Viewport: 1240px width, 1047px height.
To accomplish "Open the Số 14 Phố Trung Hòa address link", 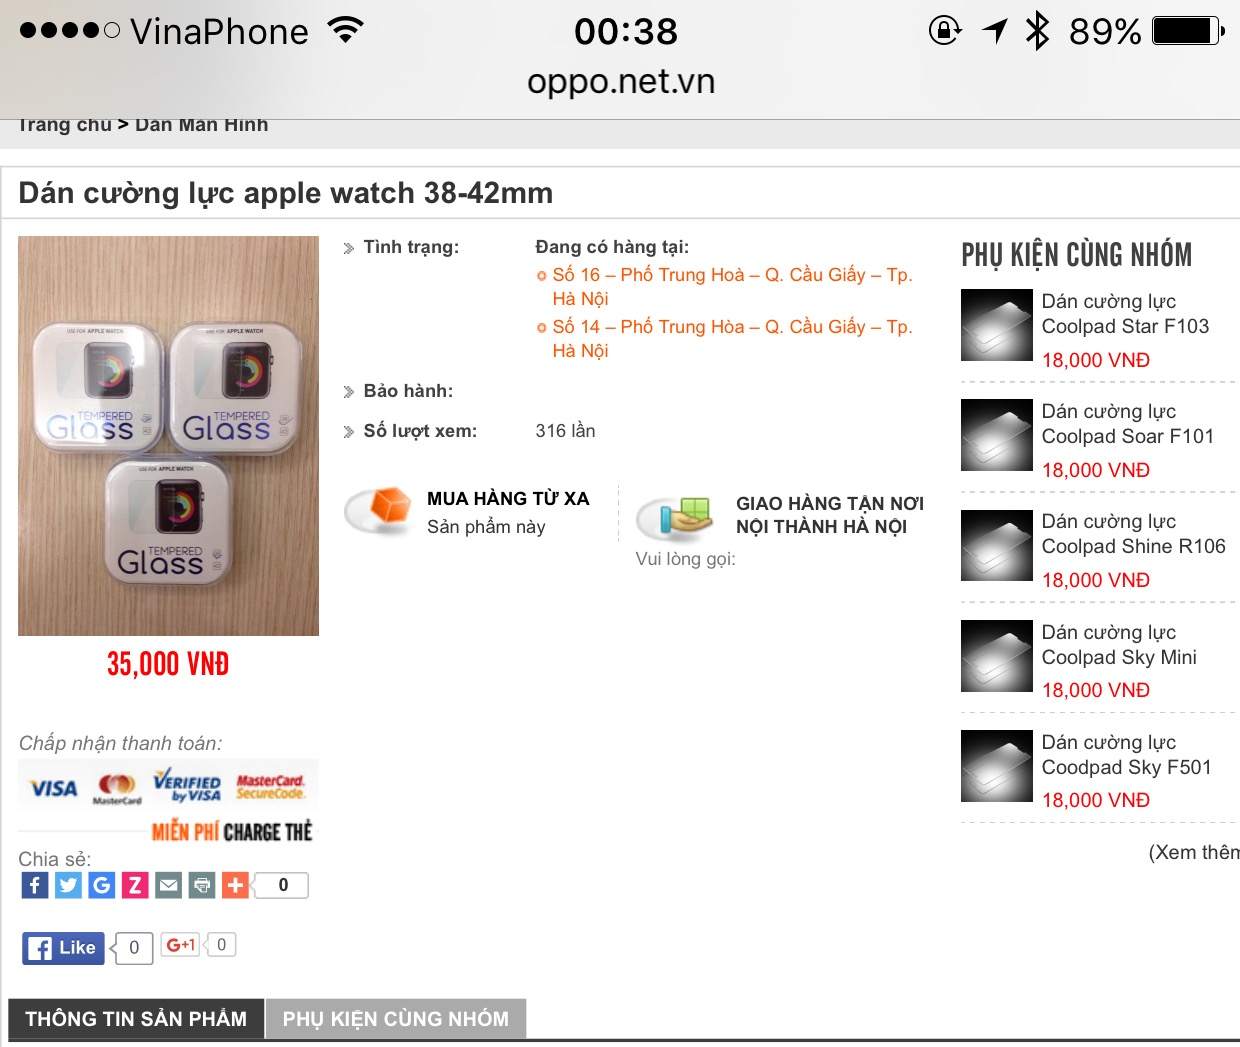I will tap(732, 338).
